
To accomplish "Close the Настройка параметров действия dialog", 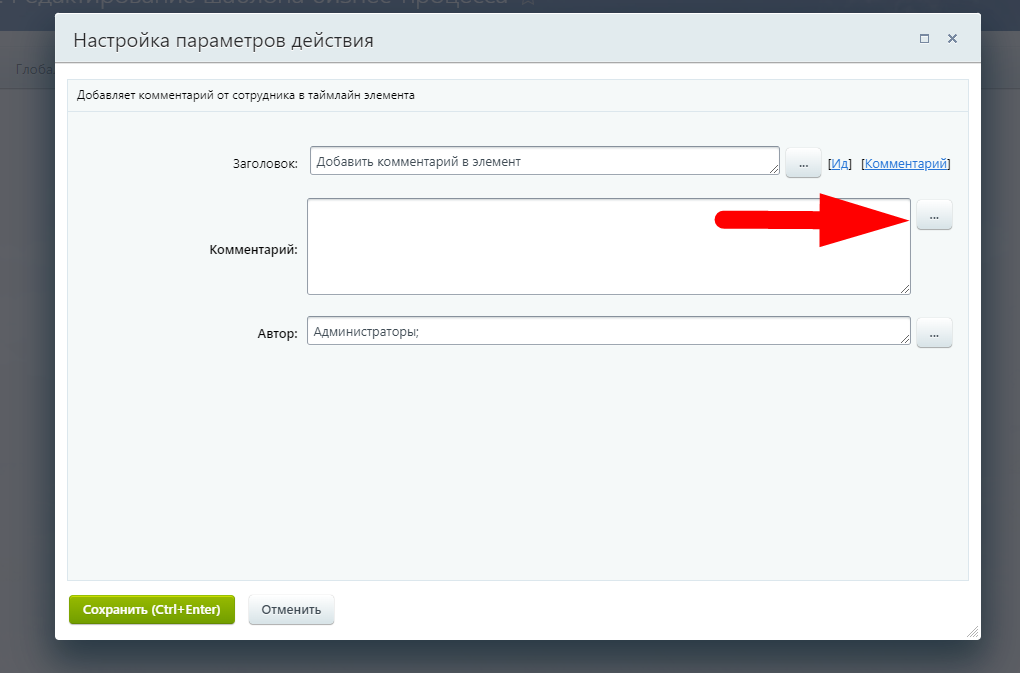I will click(952, 39).
